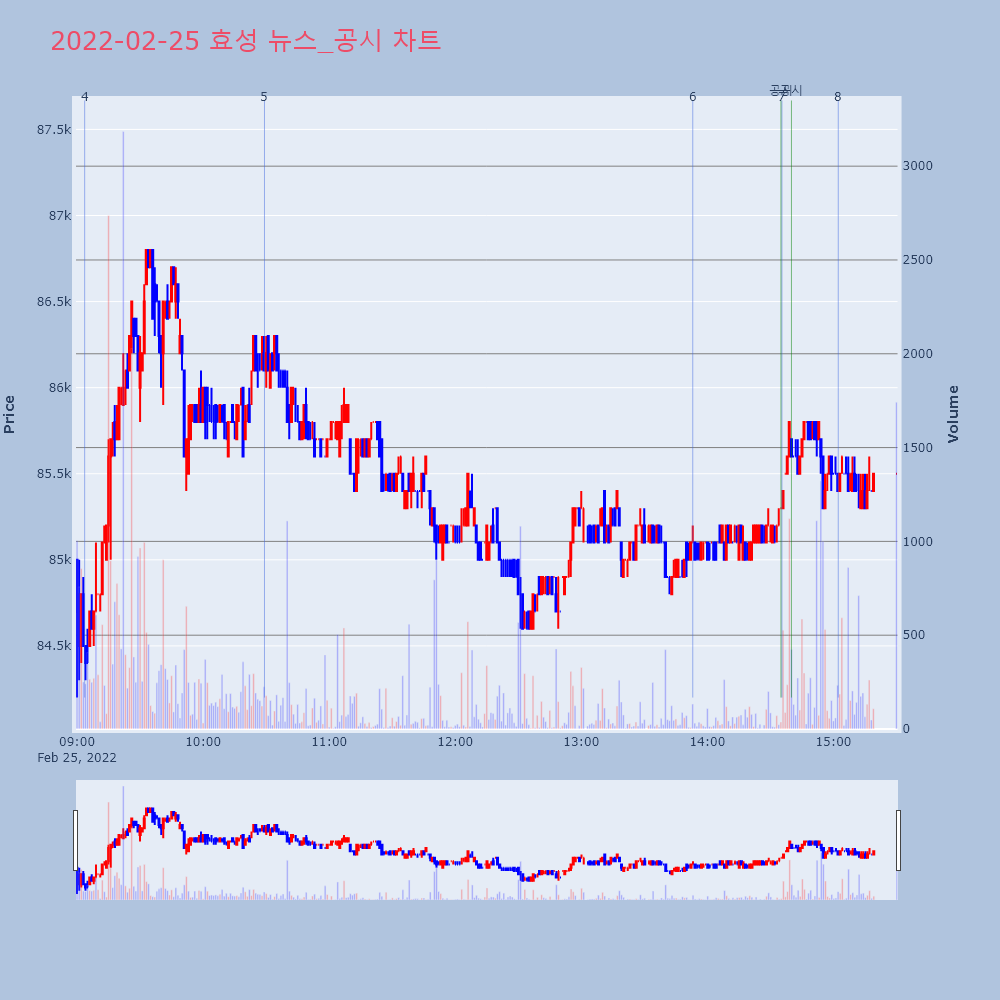Click inside the range slider mini chart
Viewport: 1000px width, 1000px height.
click(487, 840)
